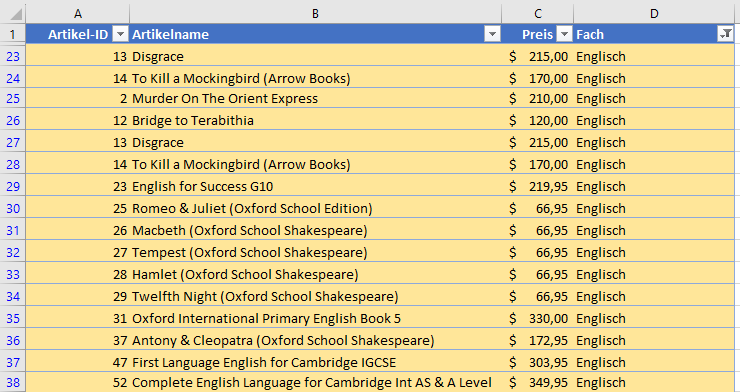This screenshot has width=740, height=392.
Task: Click the price 120,00 cell
Action: [538, 120]
